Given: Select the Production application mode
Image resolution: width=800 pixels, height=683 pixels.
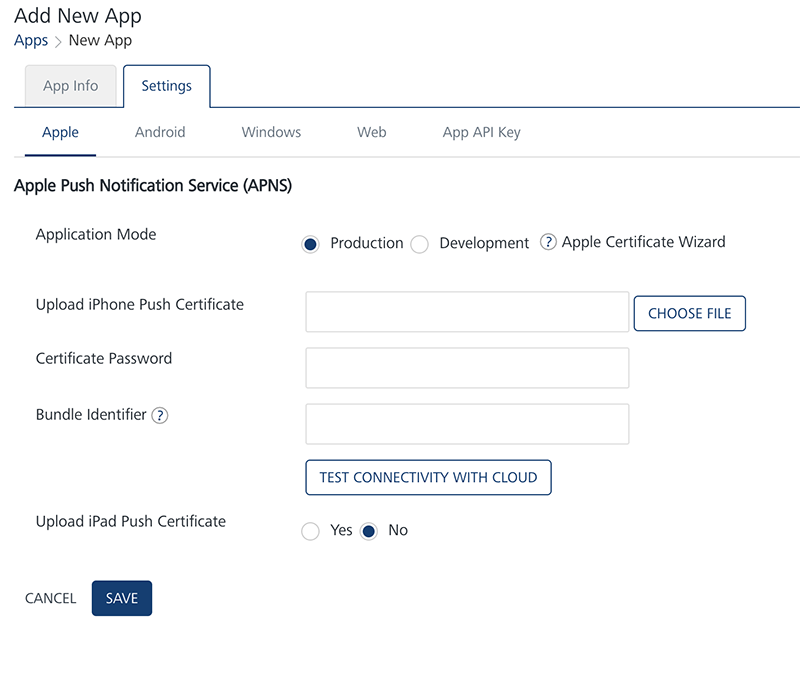Looking at the screenshot, I should coord(311,244).
